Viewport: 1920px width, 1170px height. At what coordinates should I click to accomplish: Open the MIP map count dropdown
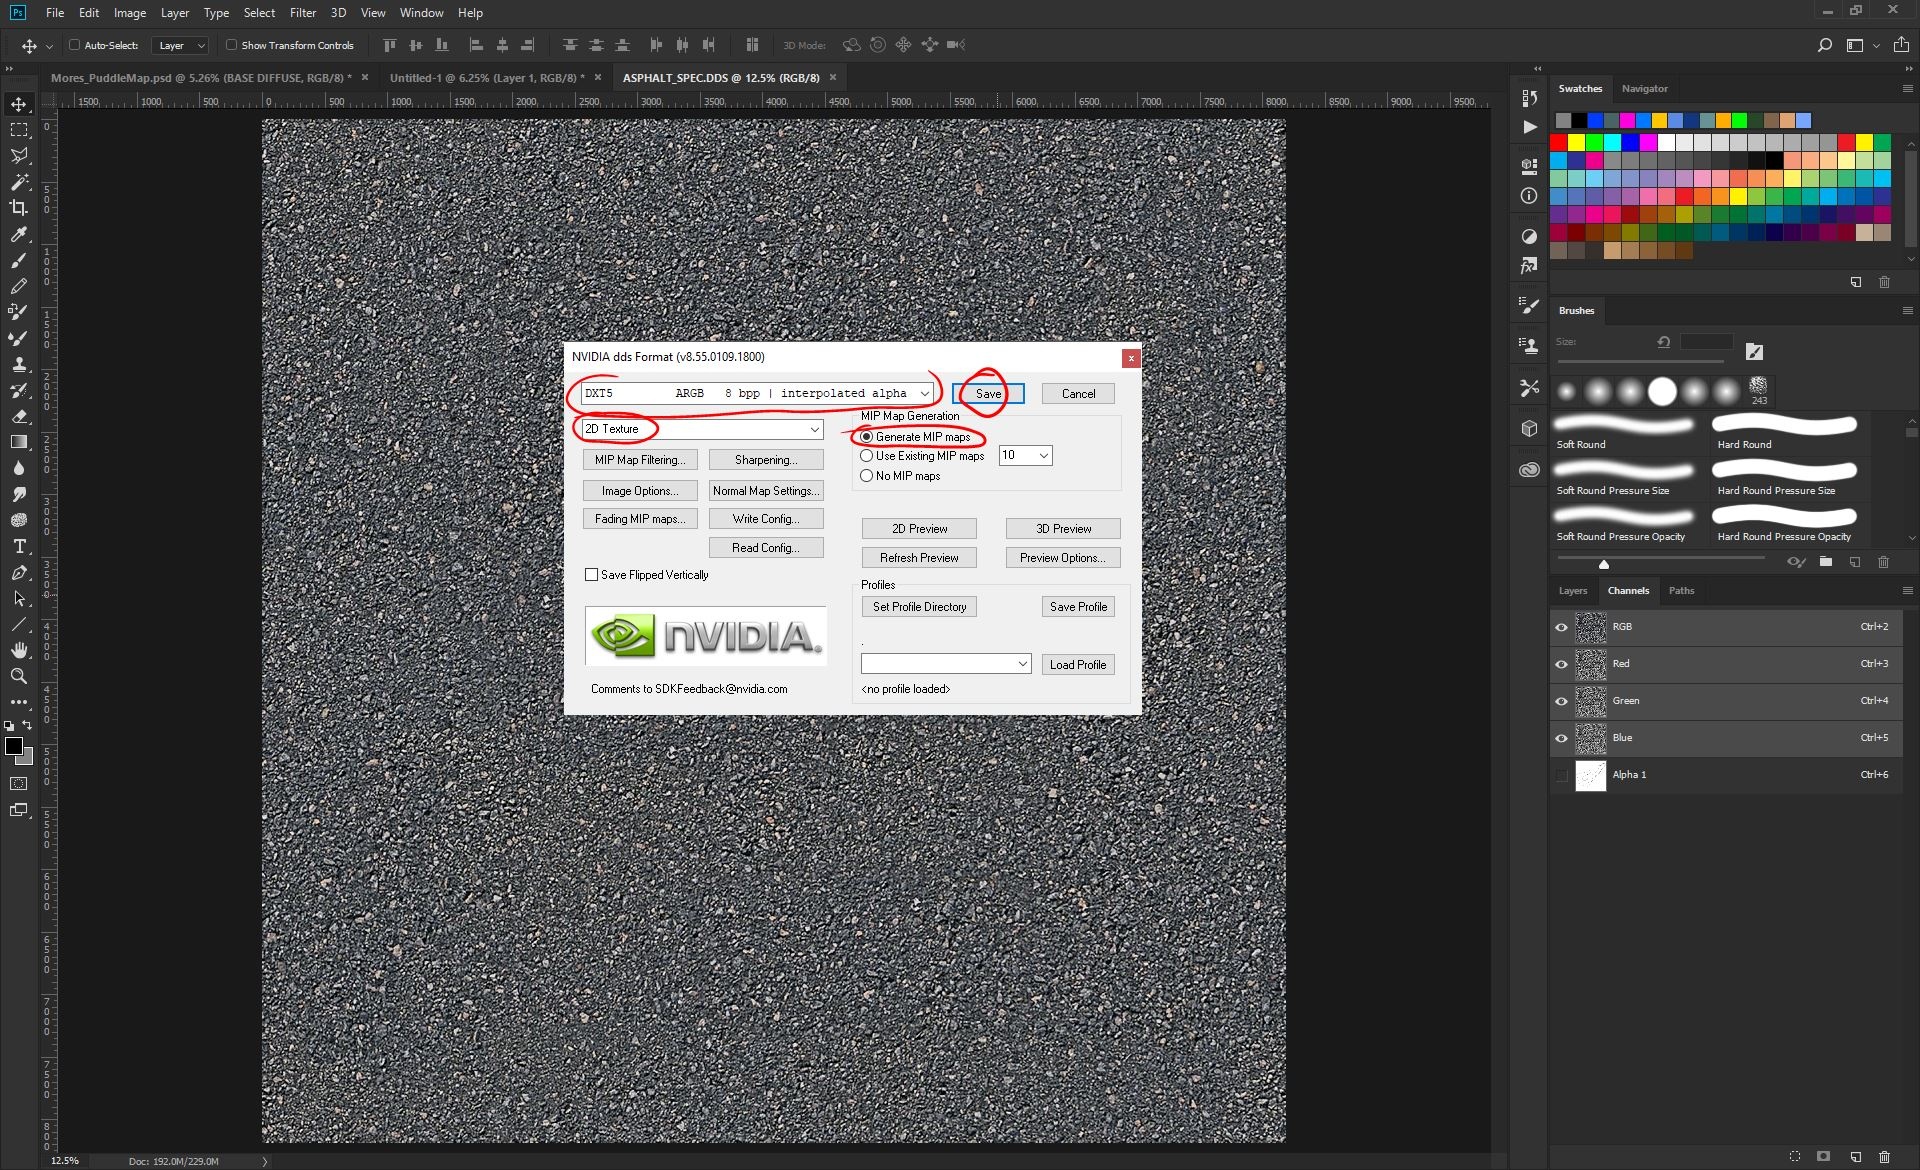pos(1025,455)
